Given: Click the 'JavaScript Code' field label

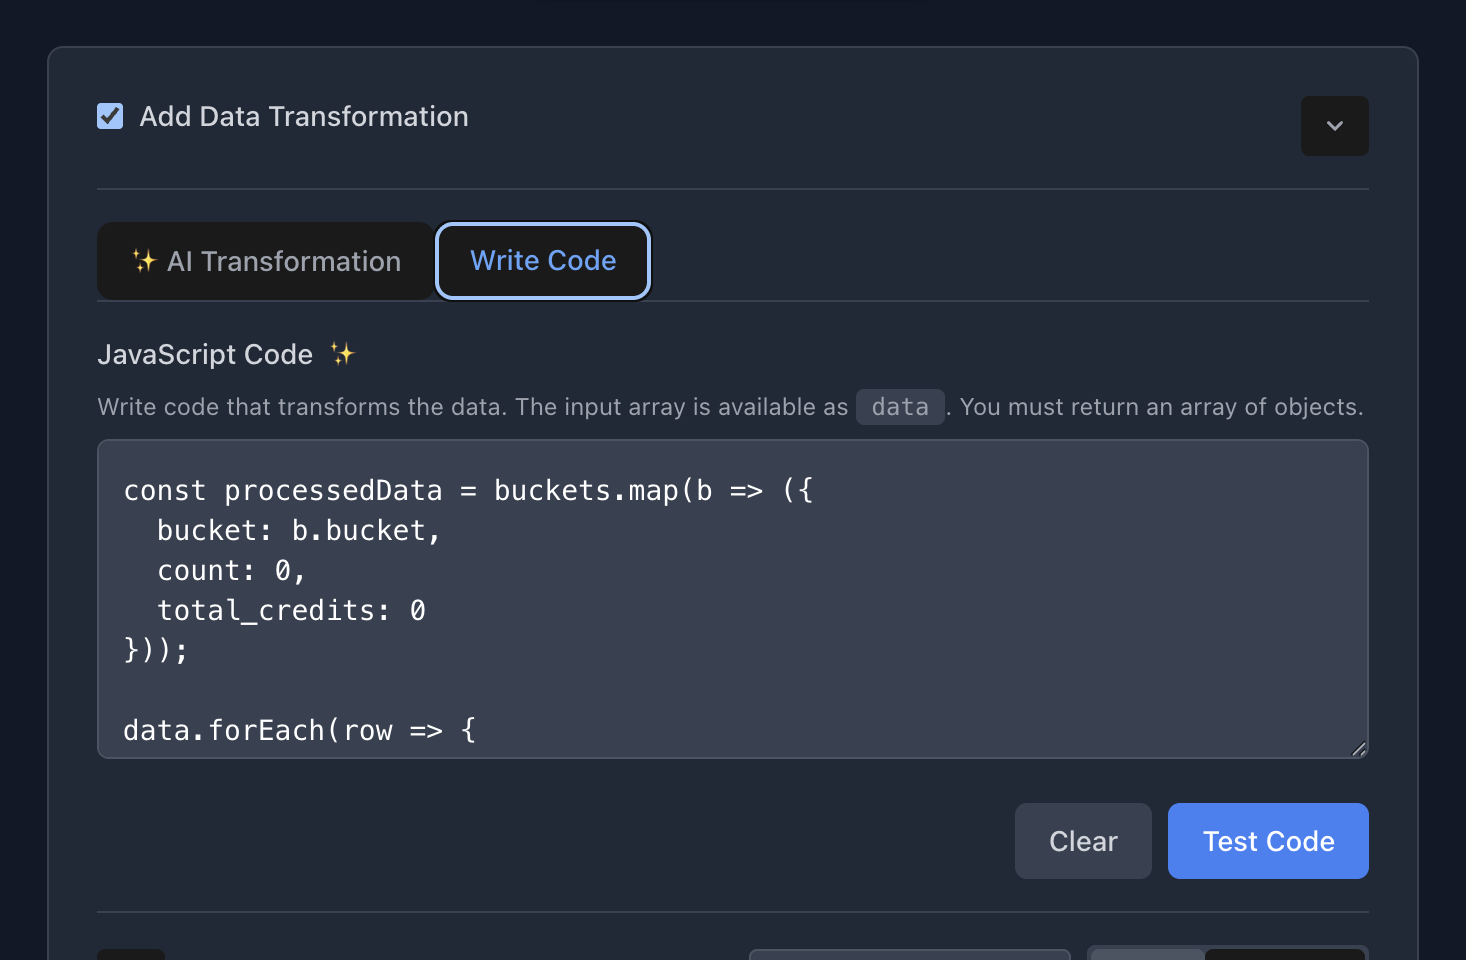Looking at the screenshot, I should coord(205,355).
